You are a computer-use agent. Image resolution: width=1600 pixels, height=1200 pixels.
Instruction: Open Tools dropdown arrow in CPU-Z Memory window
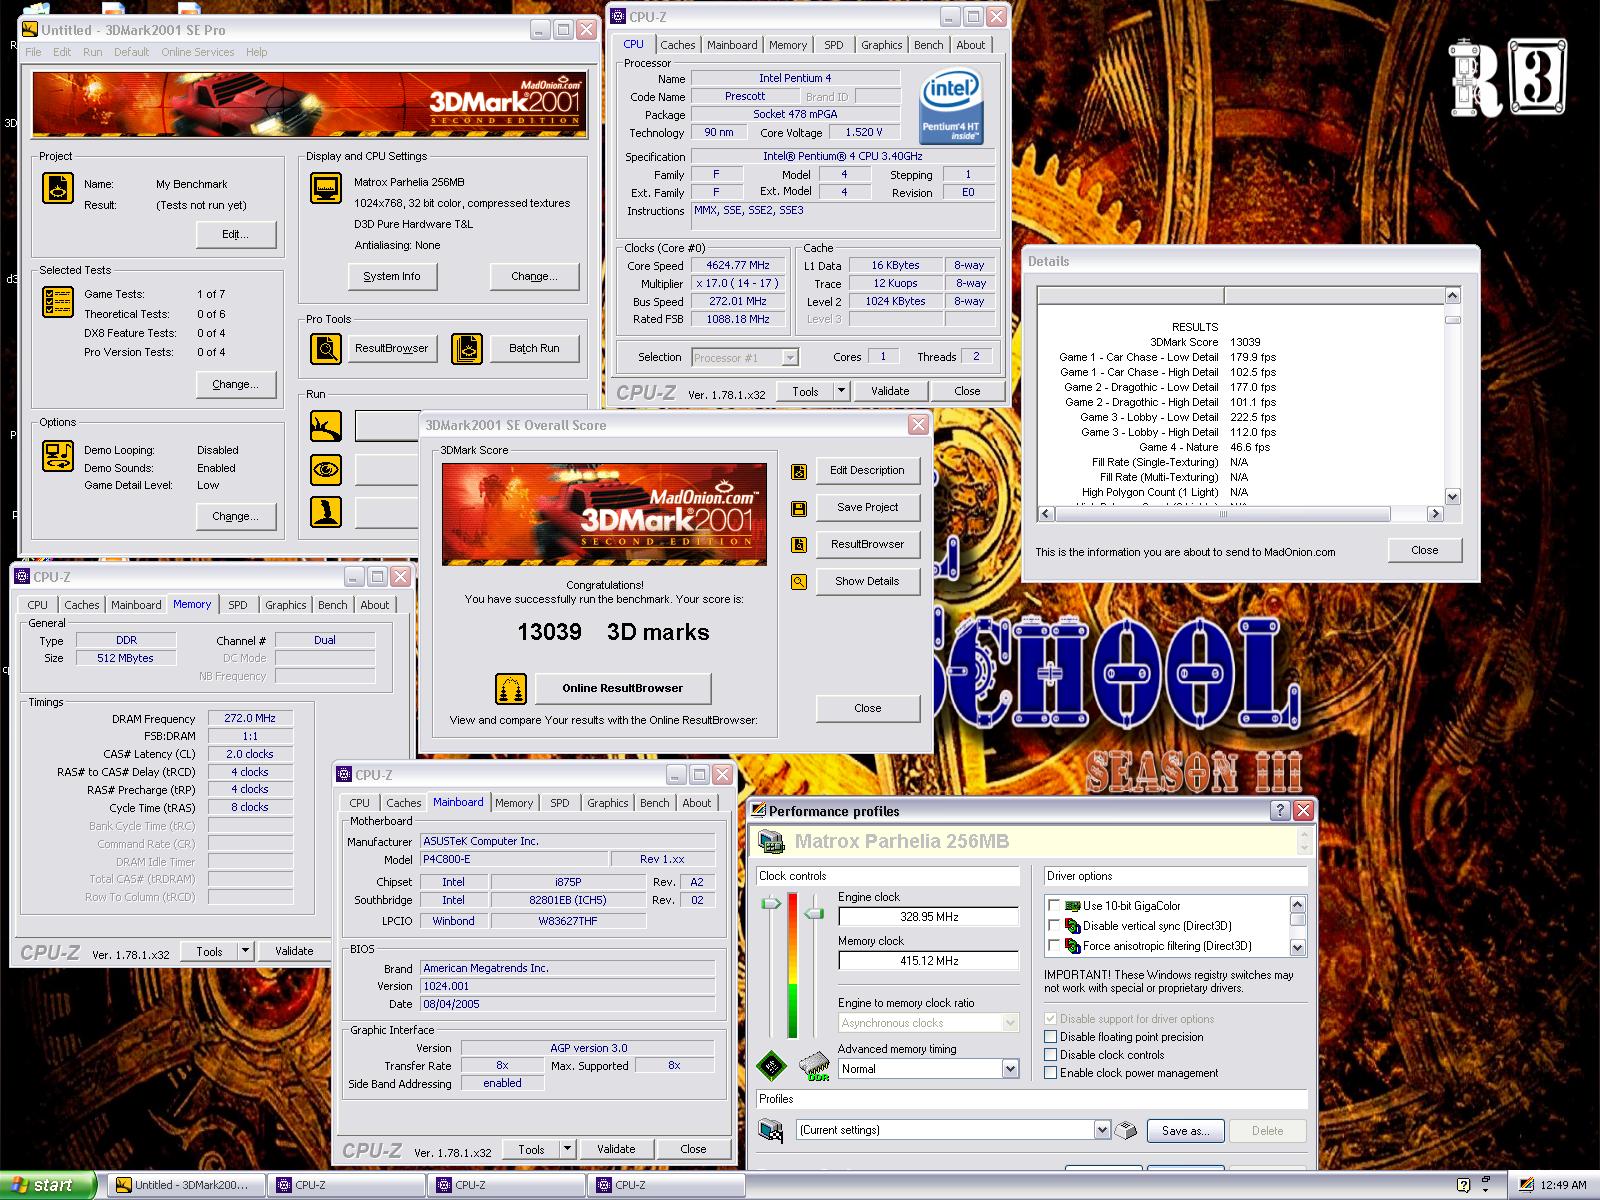(x=245, y=951)
